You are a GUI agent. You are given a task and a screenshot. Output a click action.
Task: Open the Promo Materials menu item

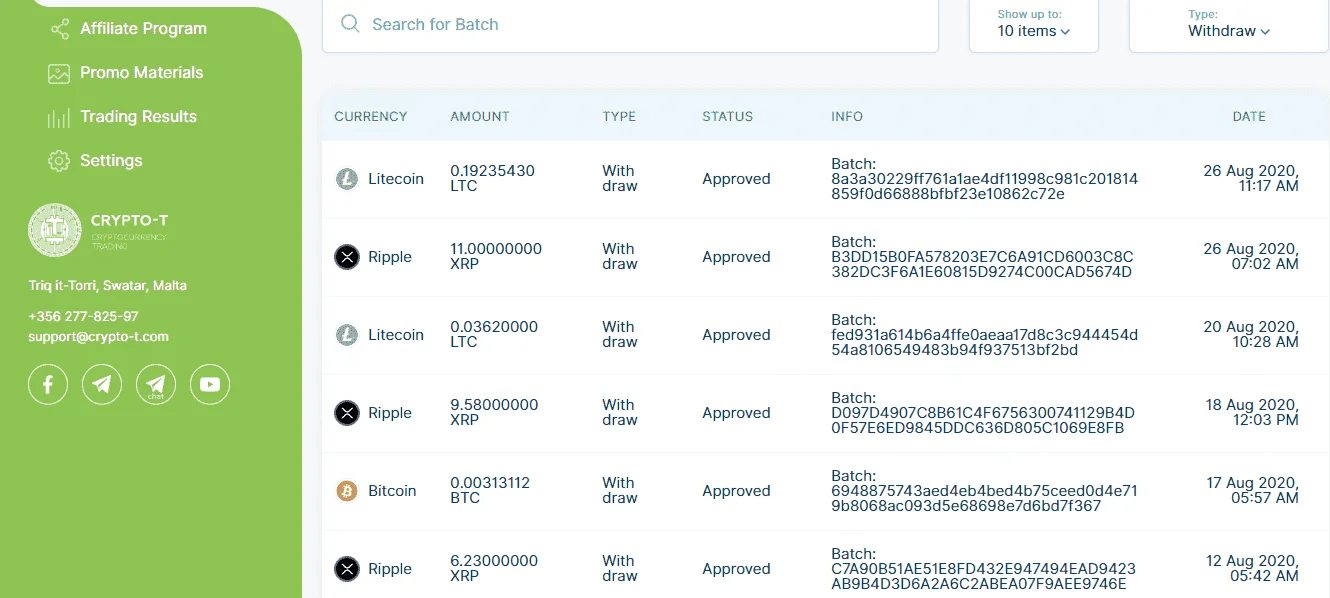141,73
